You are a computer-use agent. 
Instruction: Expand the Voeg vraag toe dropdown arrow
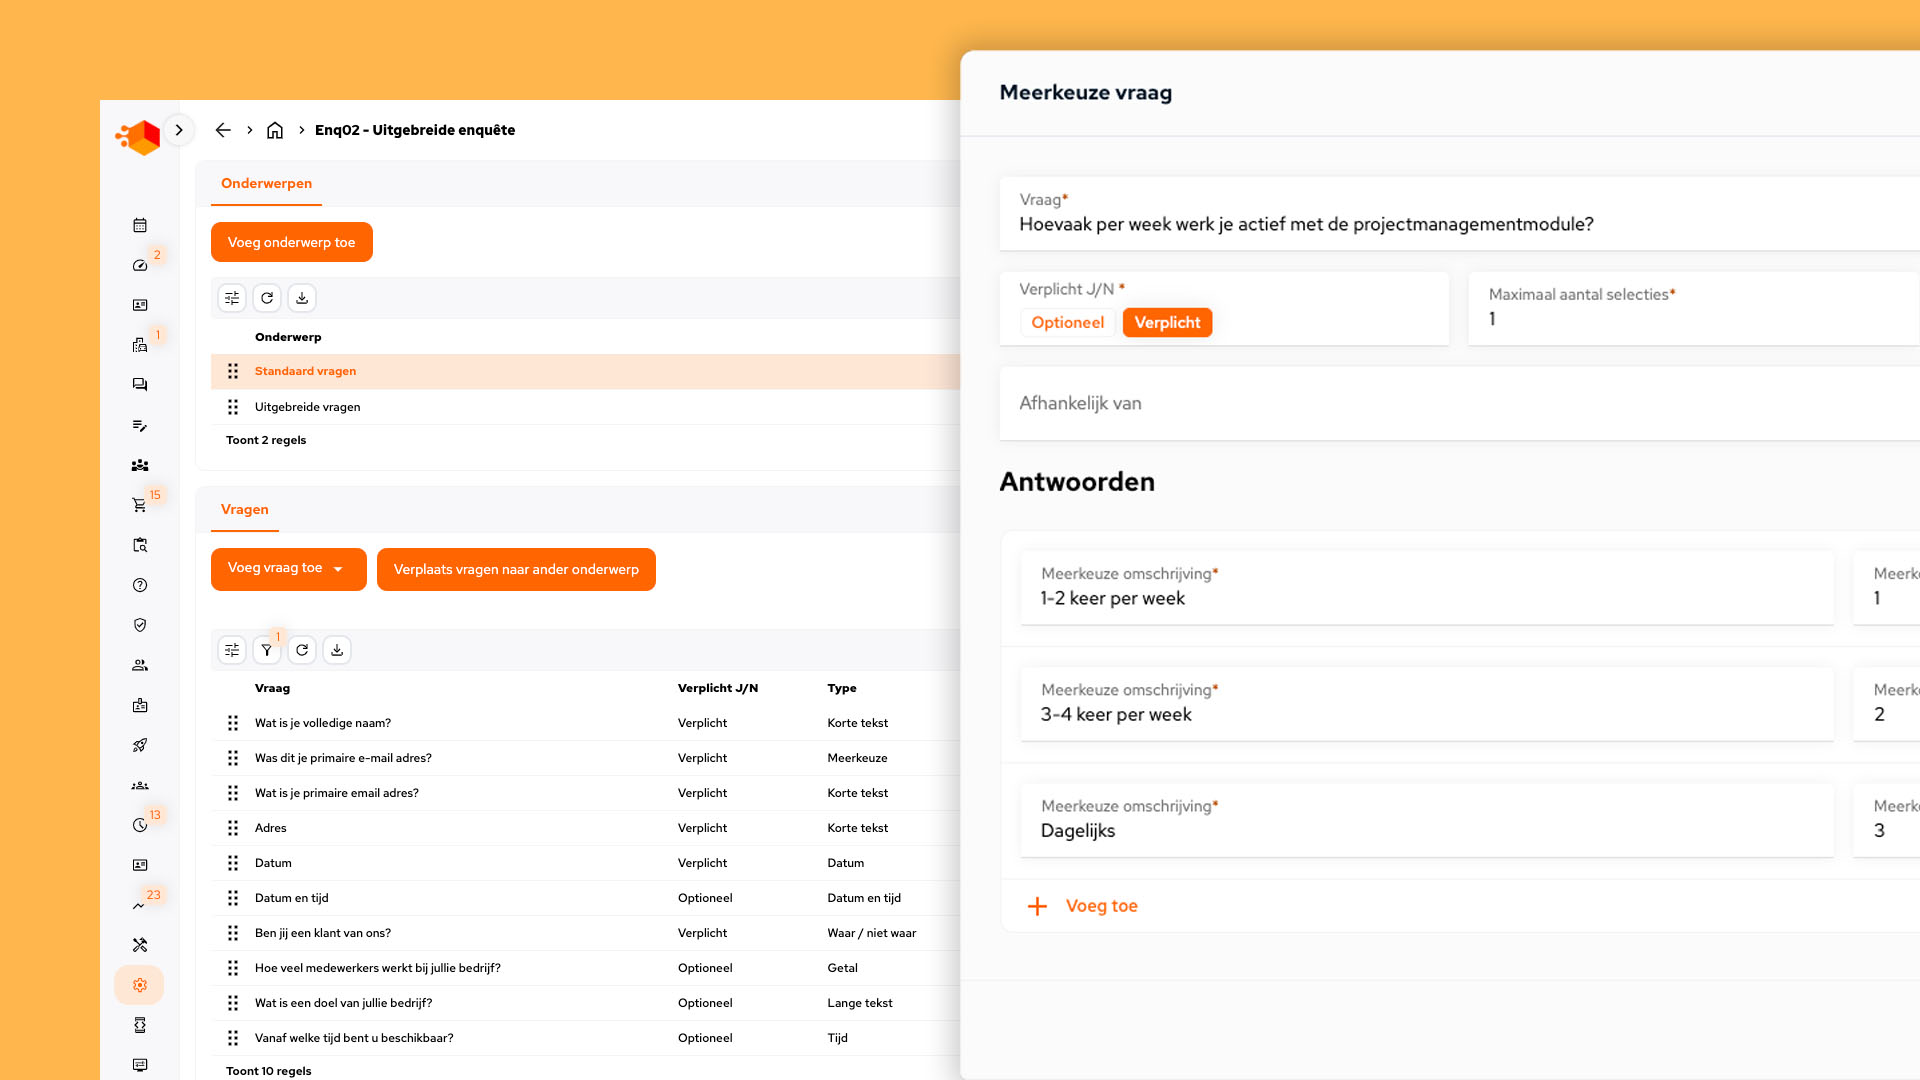tap(340, 569)
